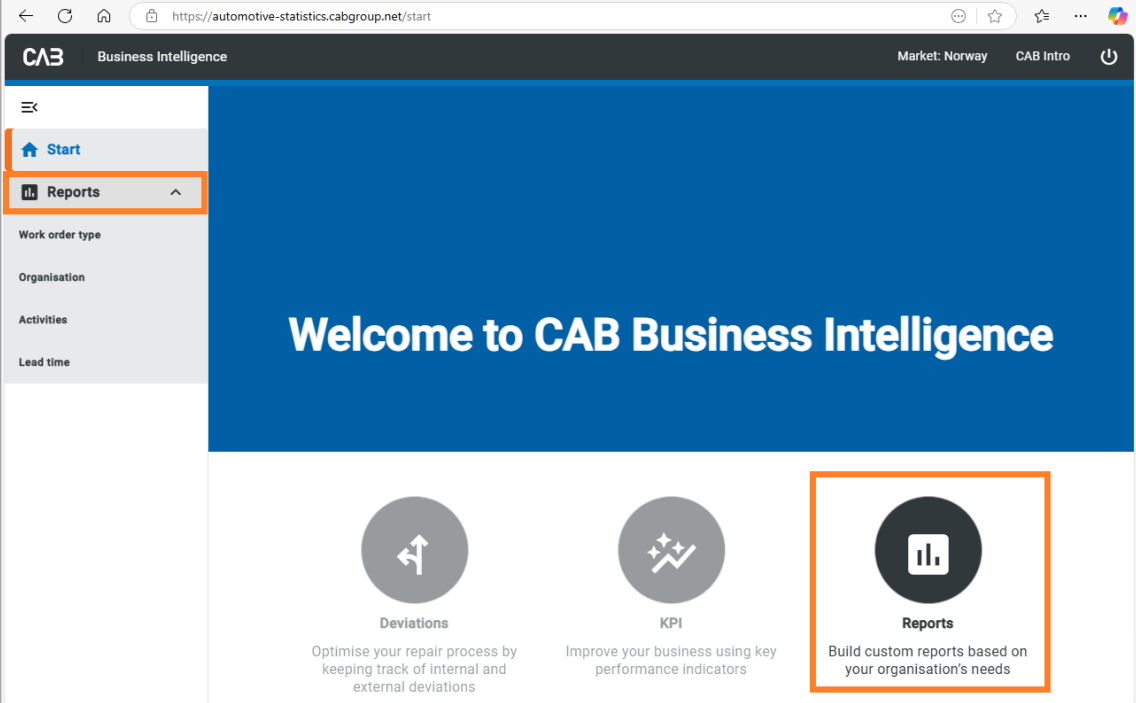Change market via Market: Norway
This screenshot has width=1136, height=703.
coord(942,56)
